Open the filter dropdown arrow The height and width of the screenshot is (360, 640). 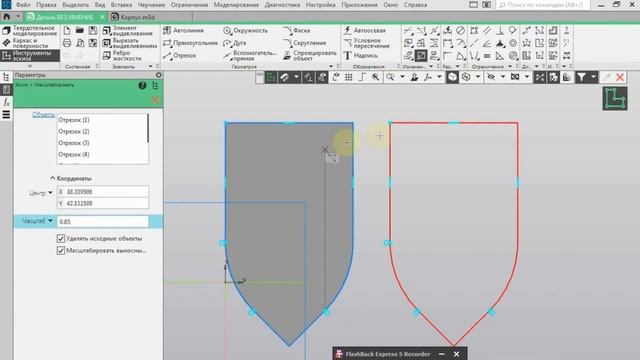pyautogui.click(x=593, y=77)
